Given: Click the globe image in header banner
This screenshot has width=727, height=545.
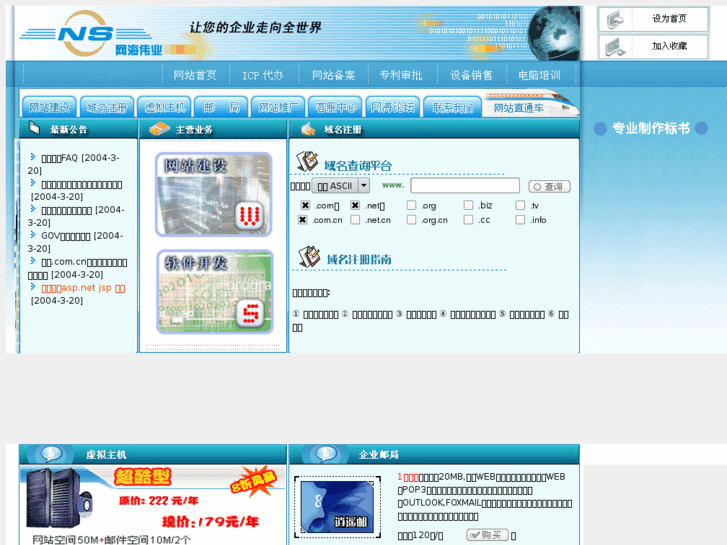Looking at the screenshot, I should click(x=554, y=33).
